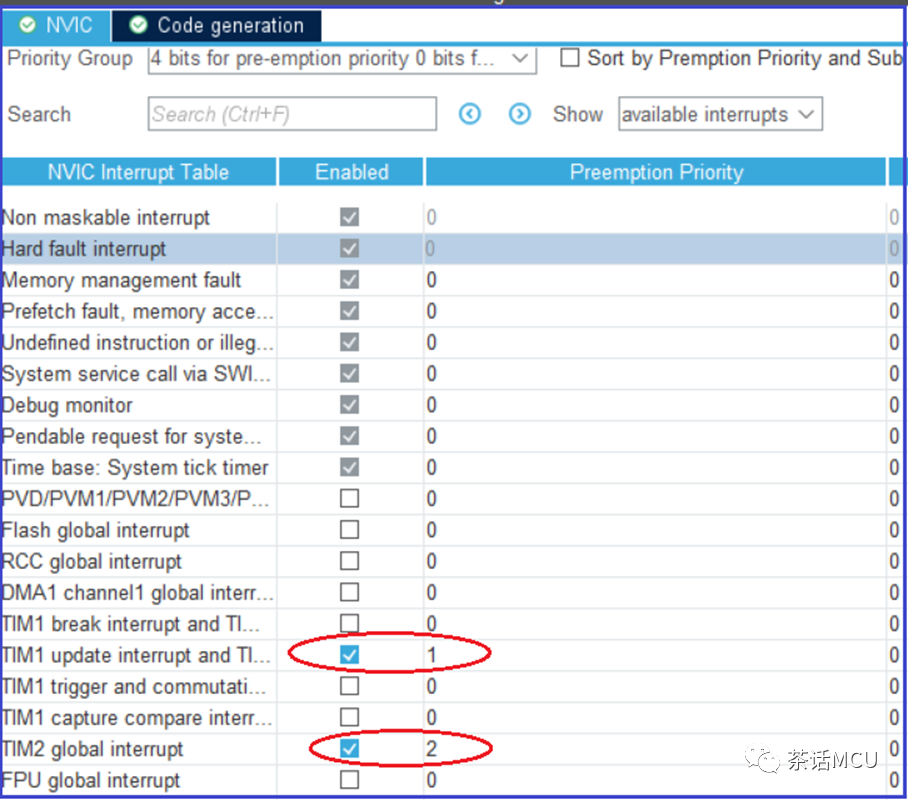Enable TIM1 capture compare interrupt checkbox
The image size is (908, 800).
pyautogui.click(x=349, y=717)
